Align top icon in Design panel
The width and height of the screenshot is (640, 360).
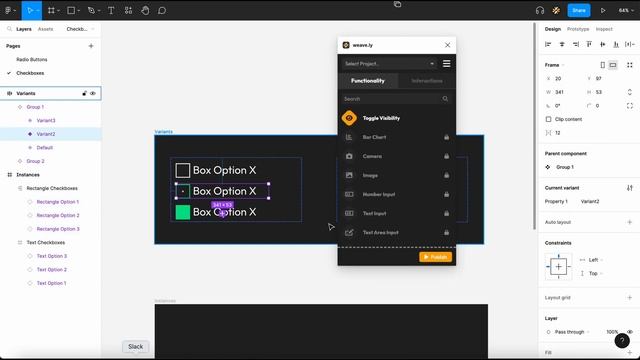point(589,44)
